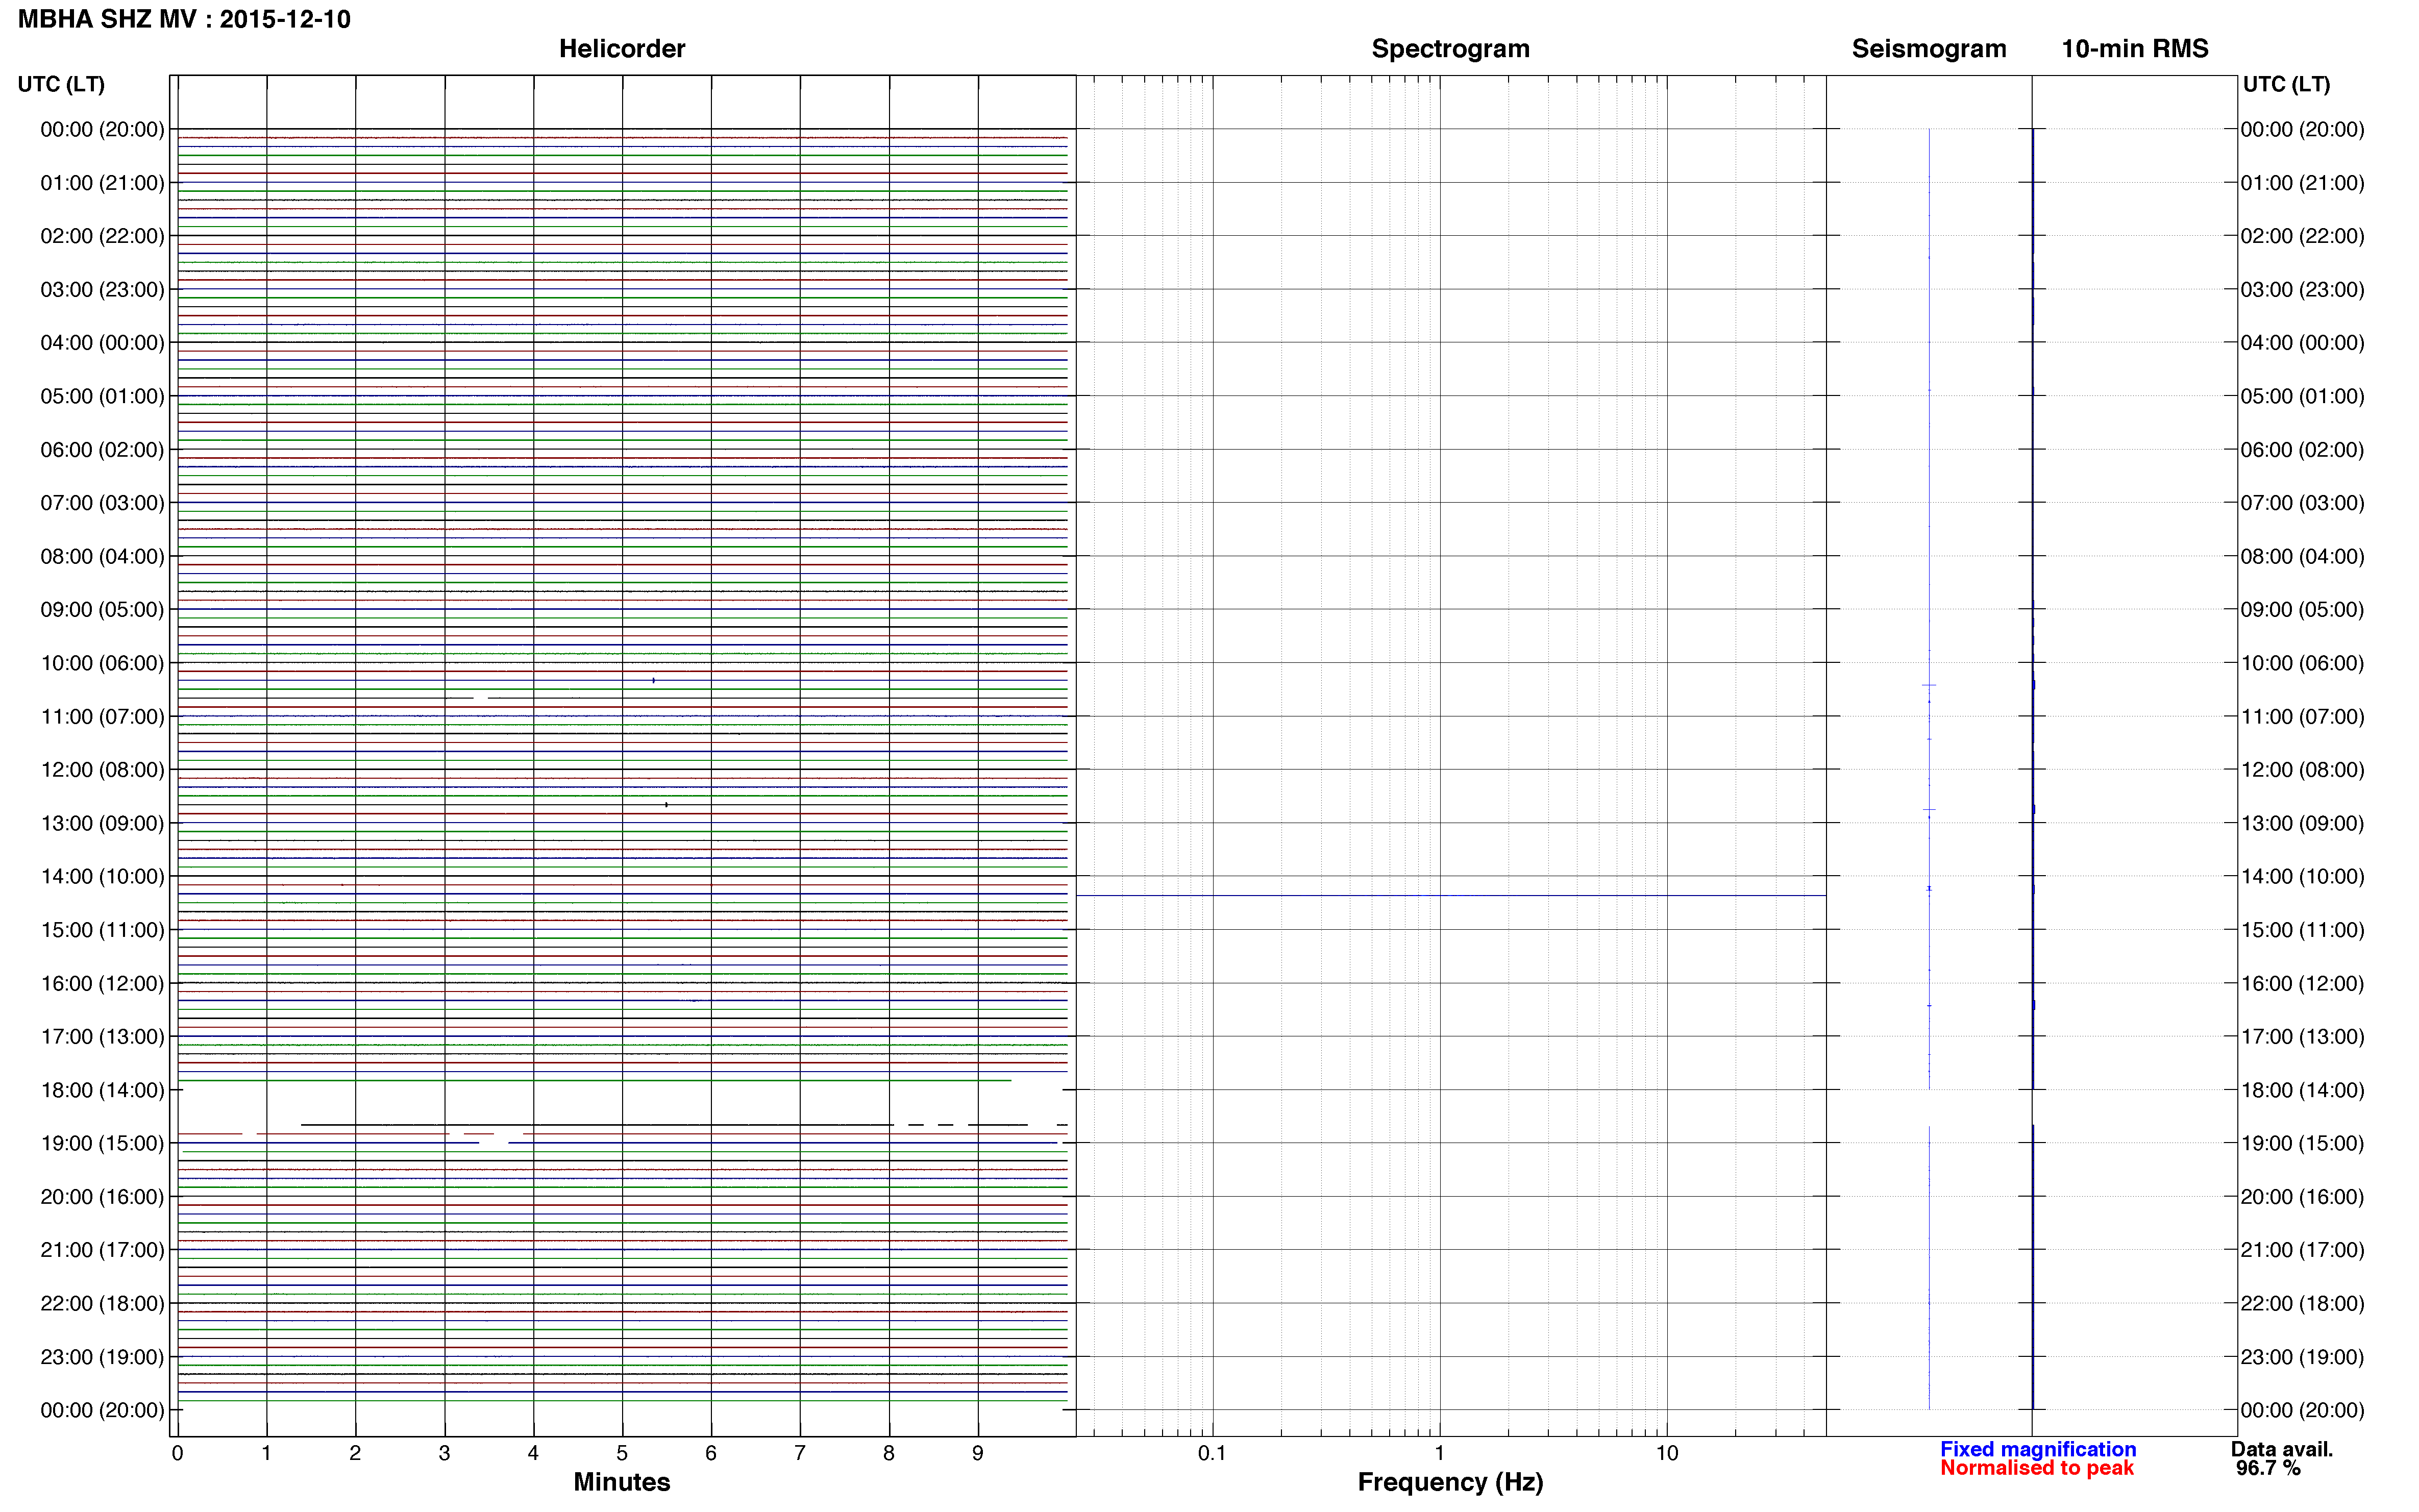The width and height of the screenshot is (2419, 1512).
Task: Click the UTC (LT) label beside the Helicorder axis
Action: 61,84
